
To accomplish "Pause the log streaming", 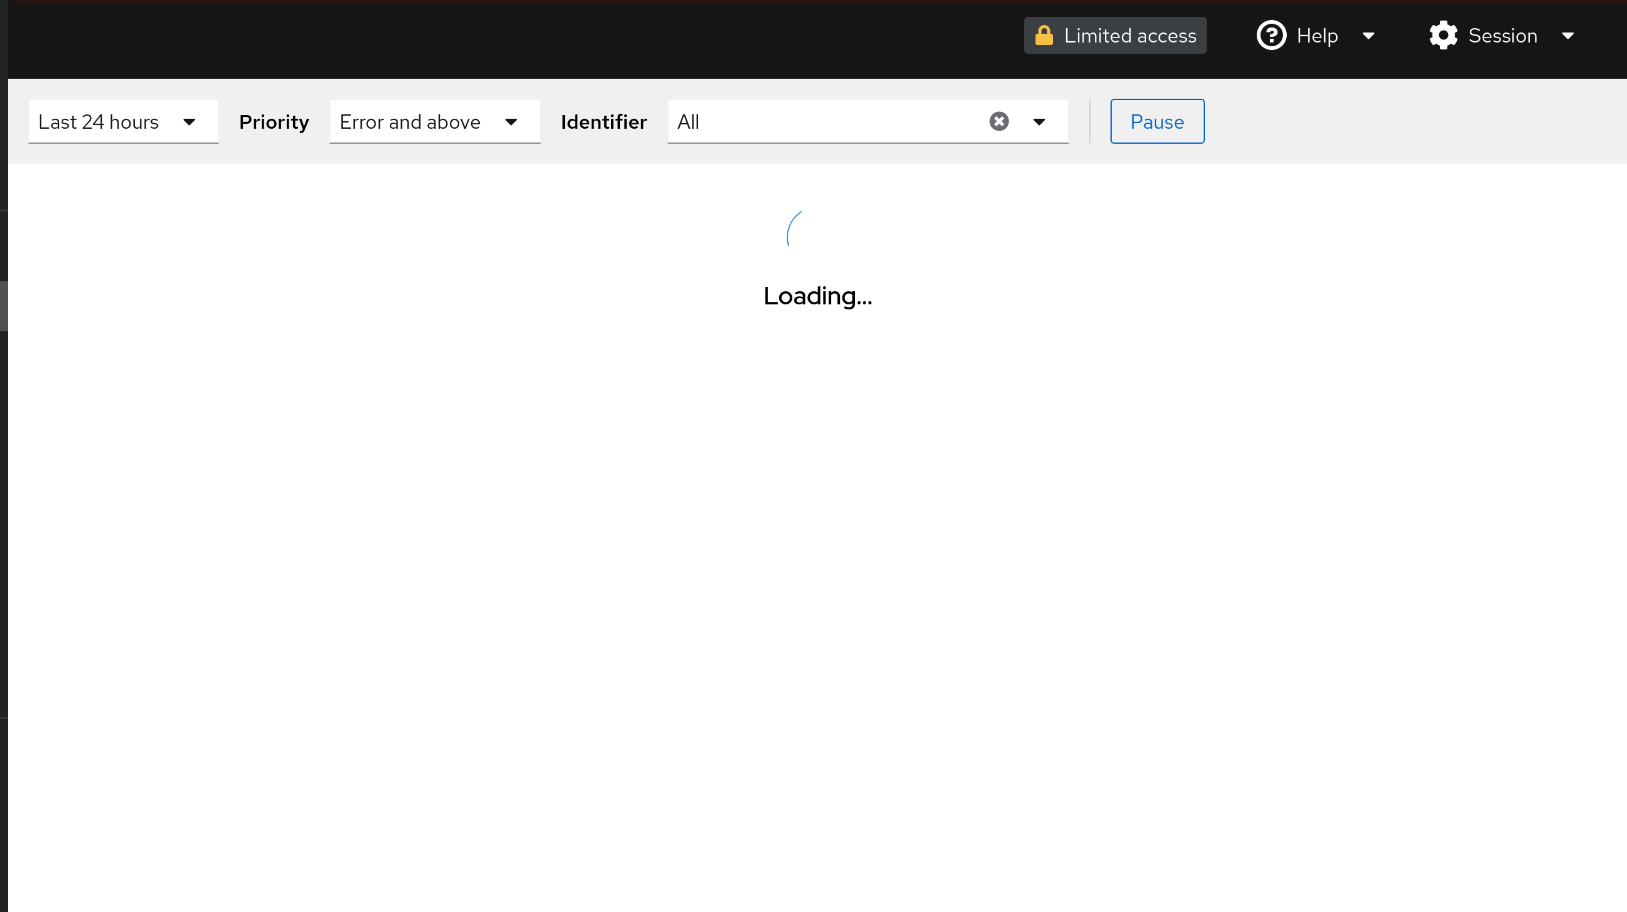I will pos(1157,122).
